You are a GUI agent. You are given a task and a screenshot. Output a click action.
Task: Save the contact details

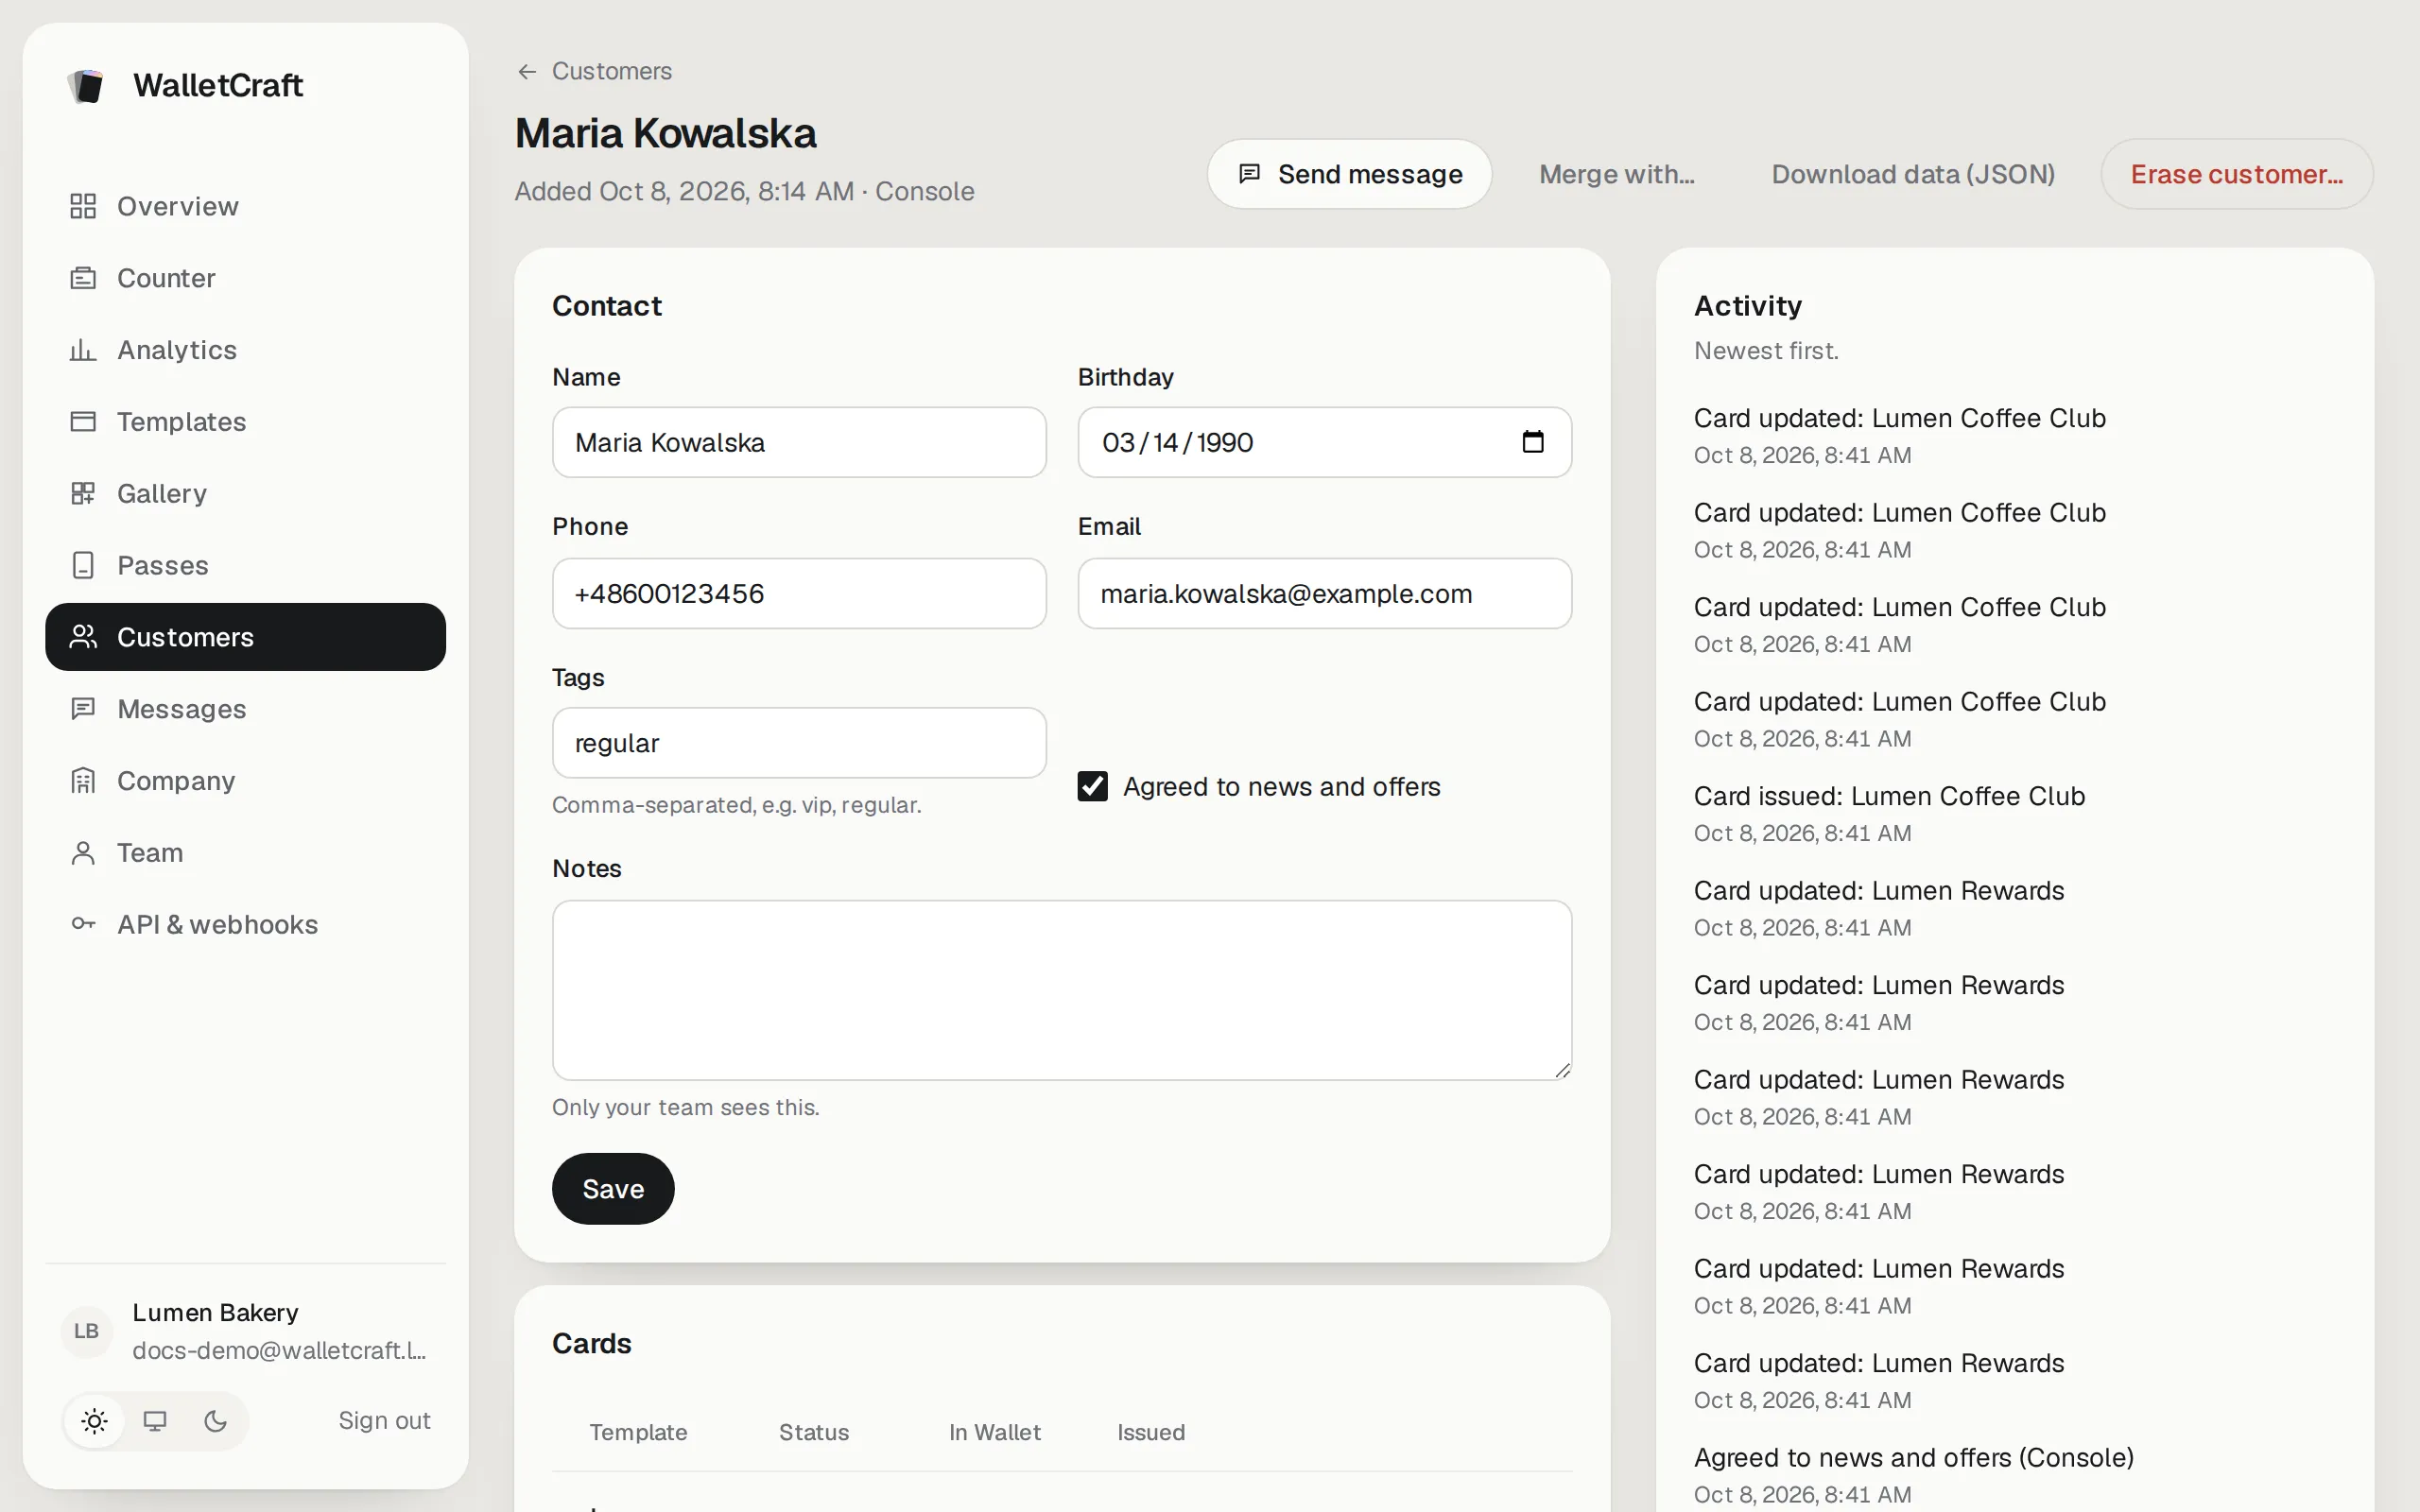tap(613, 1189)
